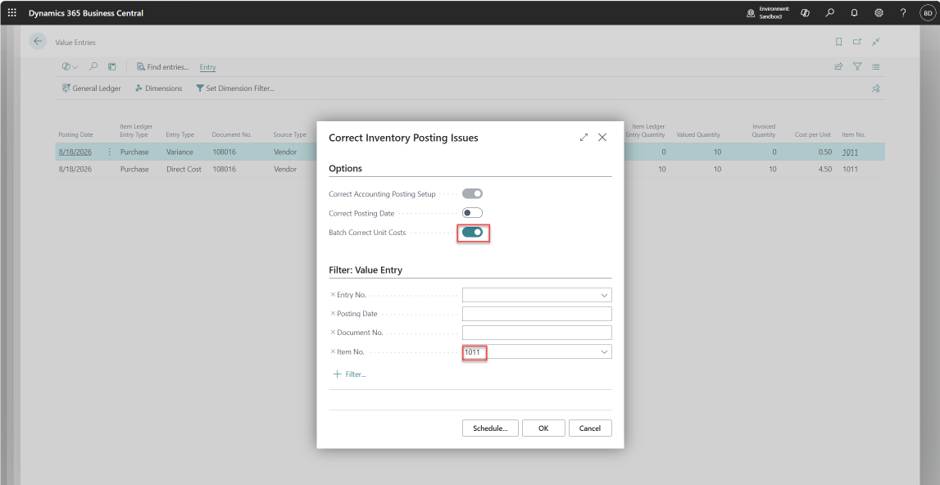Select the Variance entry type cell
940x485 pixels.
(180, 152)
